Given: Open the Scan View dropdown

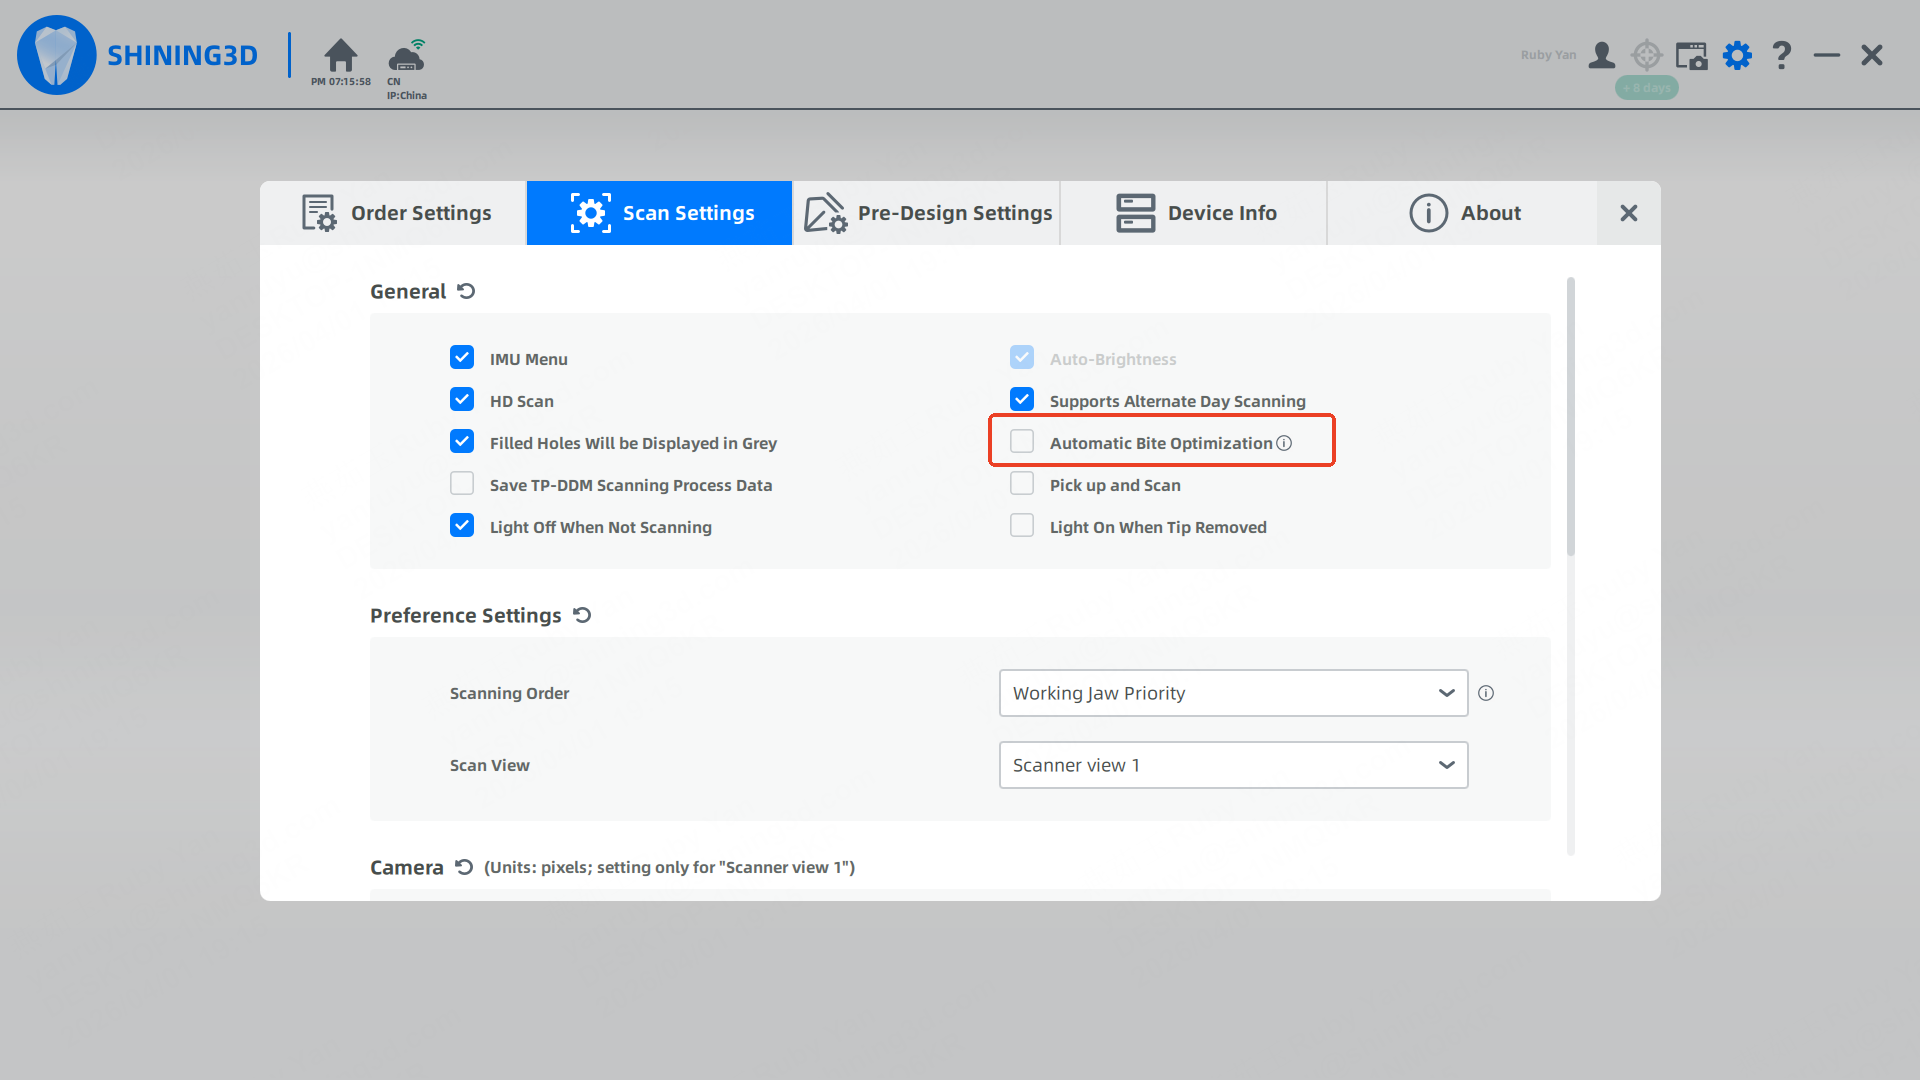Looking at the screenshot, I should click(x=1233, y=765).
